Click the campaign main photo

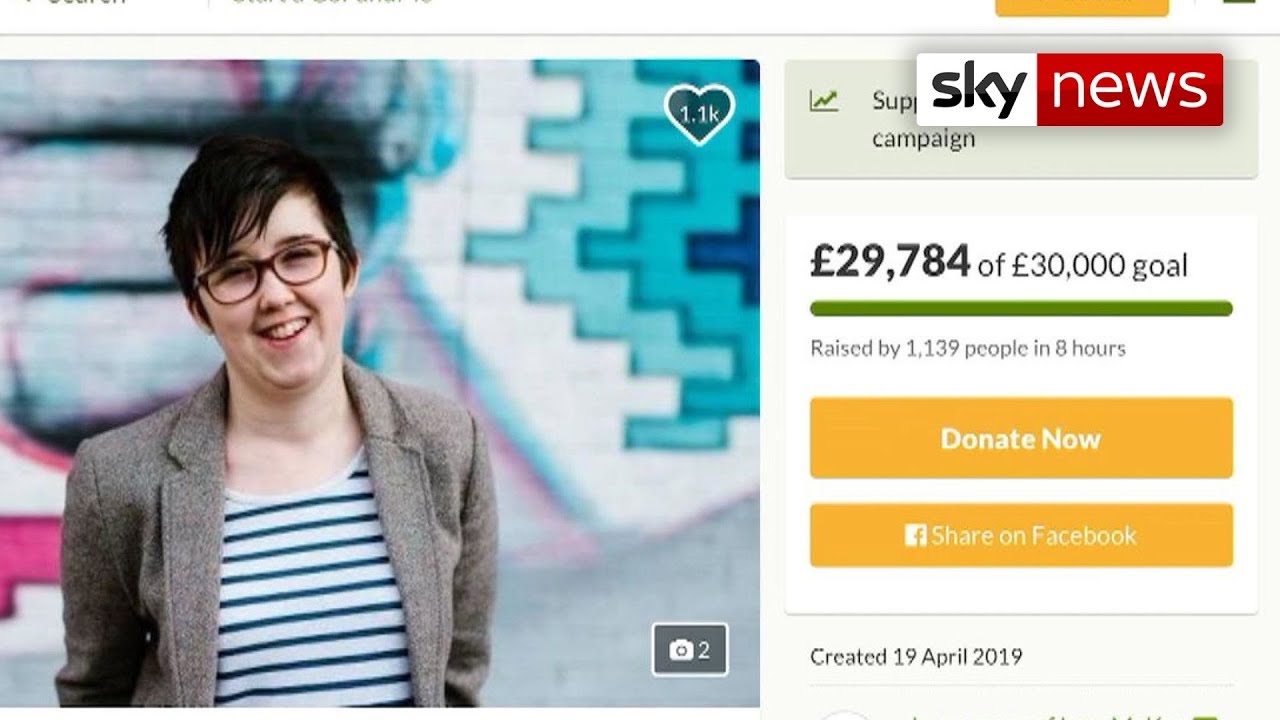(x=380, y=383)
